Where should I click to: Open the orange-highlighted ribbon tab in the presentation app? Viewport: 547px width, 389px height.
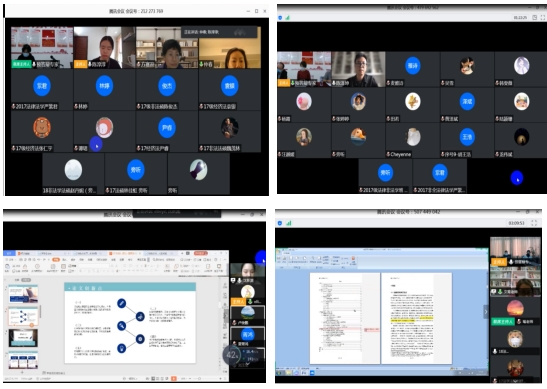pos(56,260)
